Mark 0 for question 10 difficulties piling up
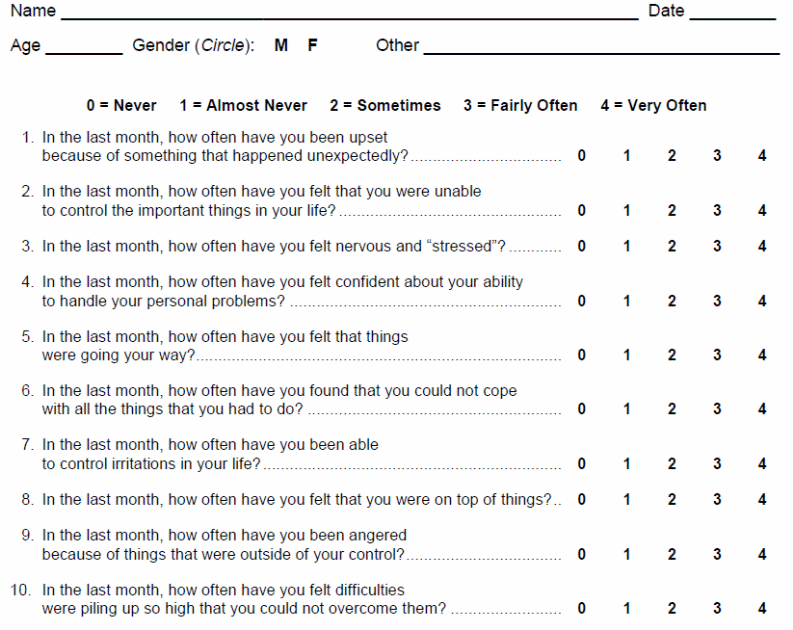793x630 pixels. click(582, 608)
